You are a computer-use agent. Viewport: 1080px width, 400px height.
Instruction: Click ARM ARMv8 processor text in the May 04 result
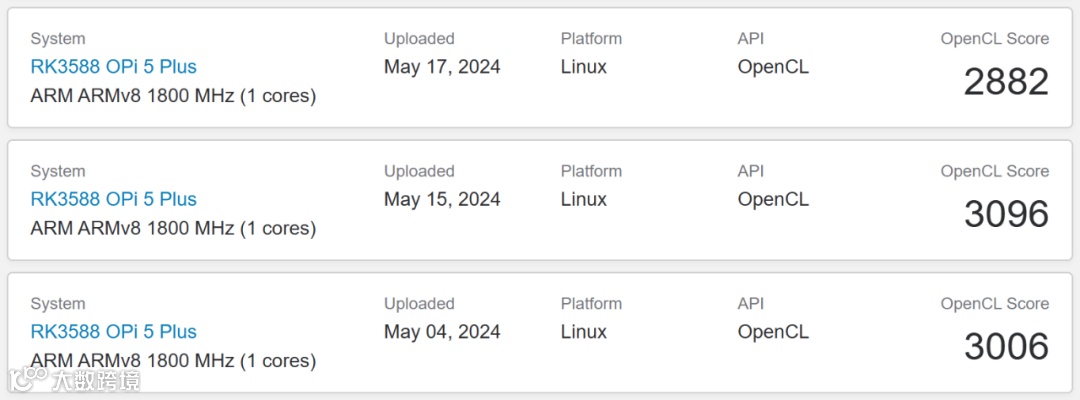(173, 360)
